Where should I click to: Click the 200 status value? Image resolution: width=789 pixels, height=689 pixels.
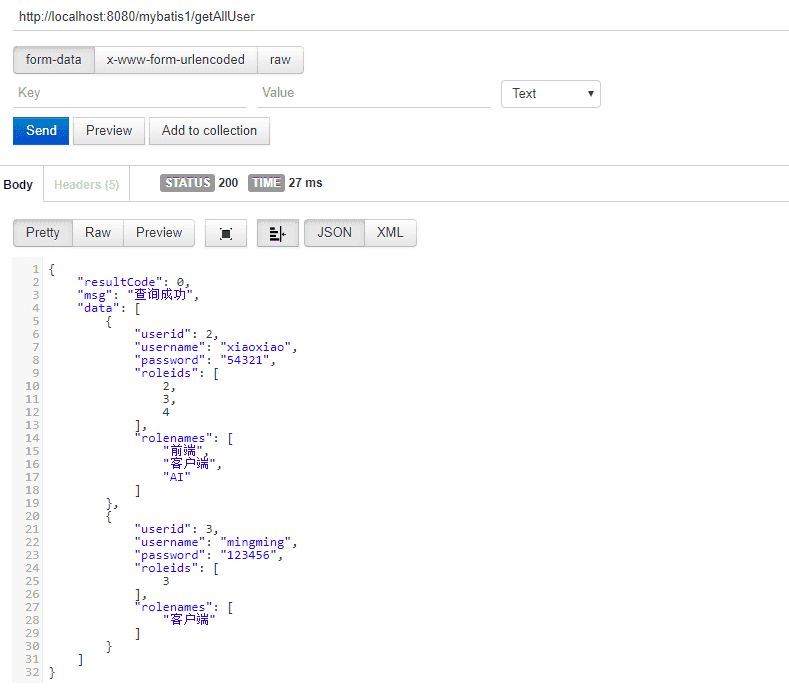click(228, 183)
